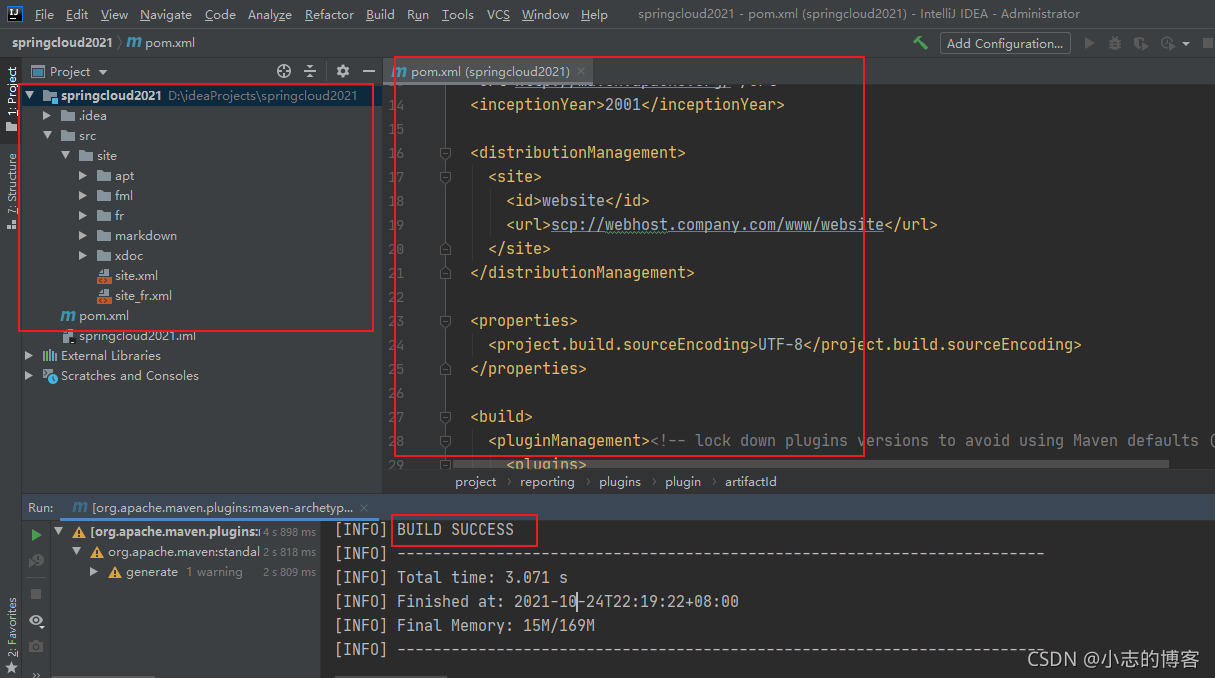Open the File menu
This screenshot has width=1215, height=678.
tap(44, 14)
